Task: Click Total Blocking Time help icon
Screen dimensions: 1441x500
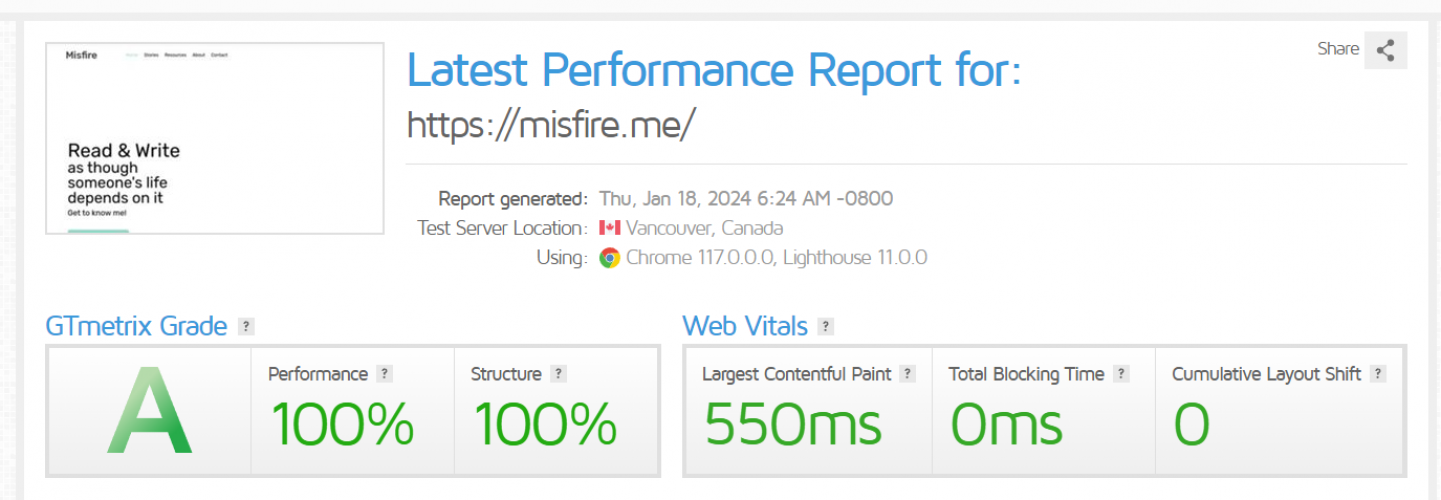Action: pos(1121,374)
